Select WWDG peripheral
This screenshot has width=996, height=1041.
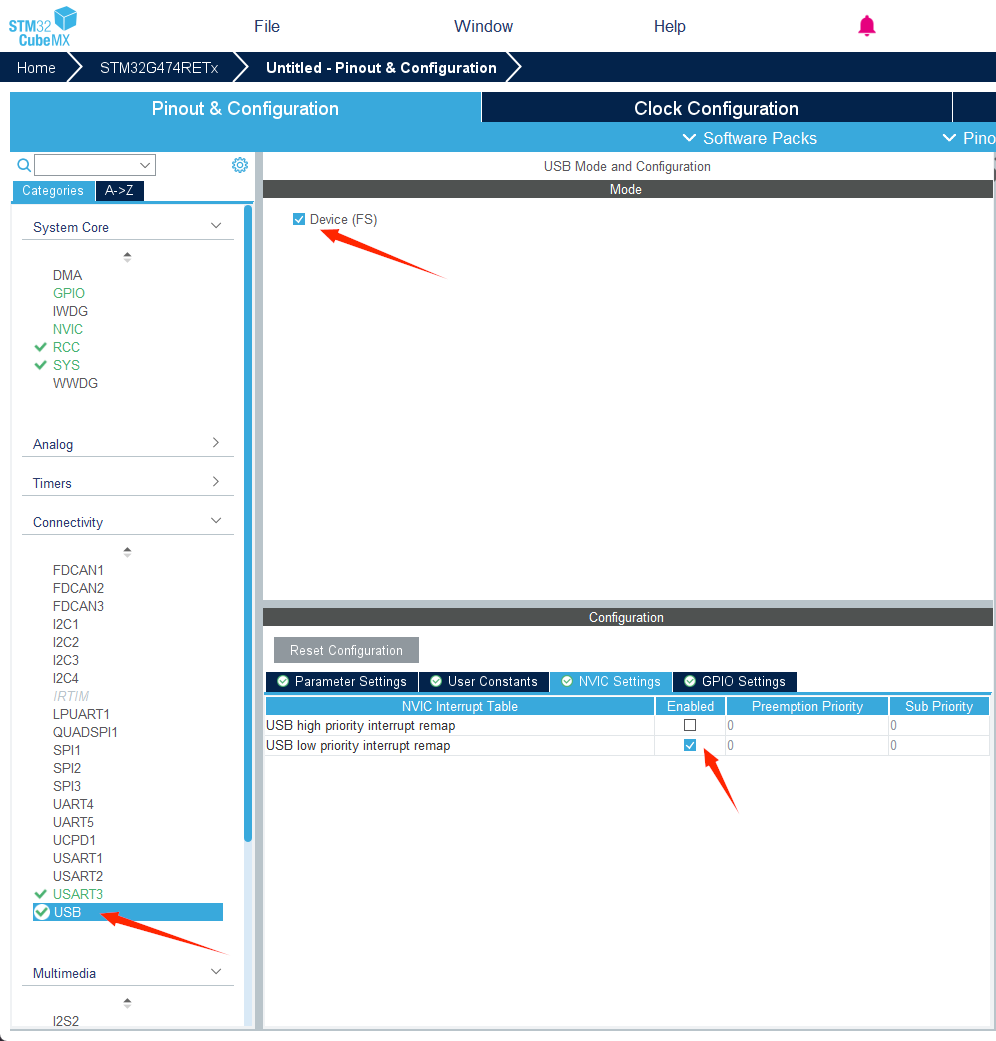coord(75,383)
